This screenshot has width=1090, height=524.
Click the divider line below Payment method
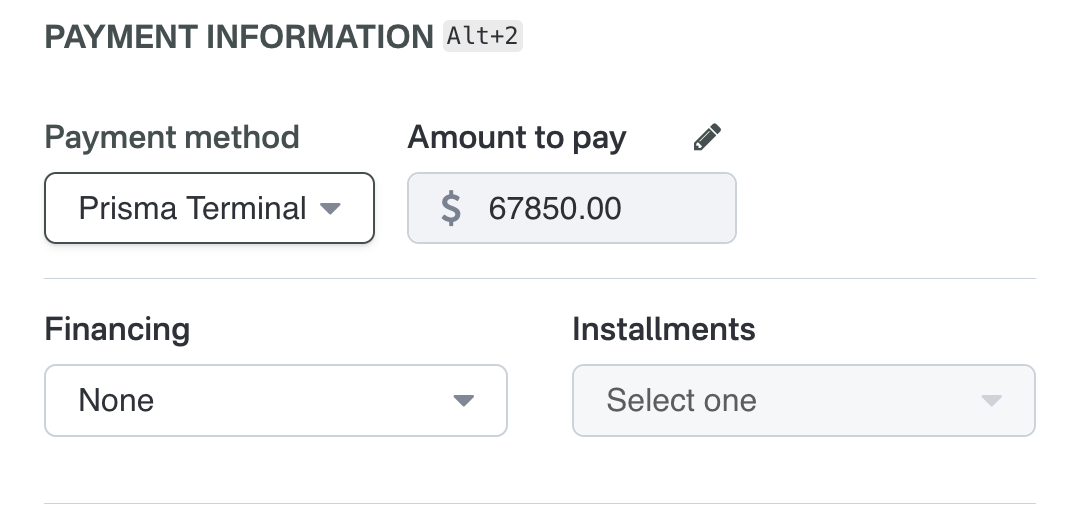[x=540, y=279]
